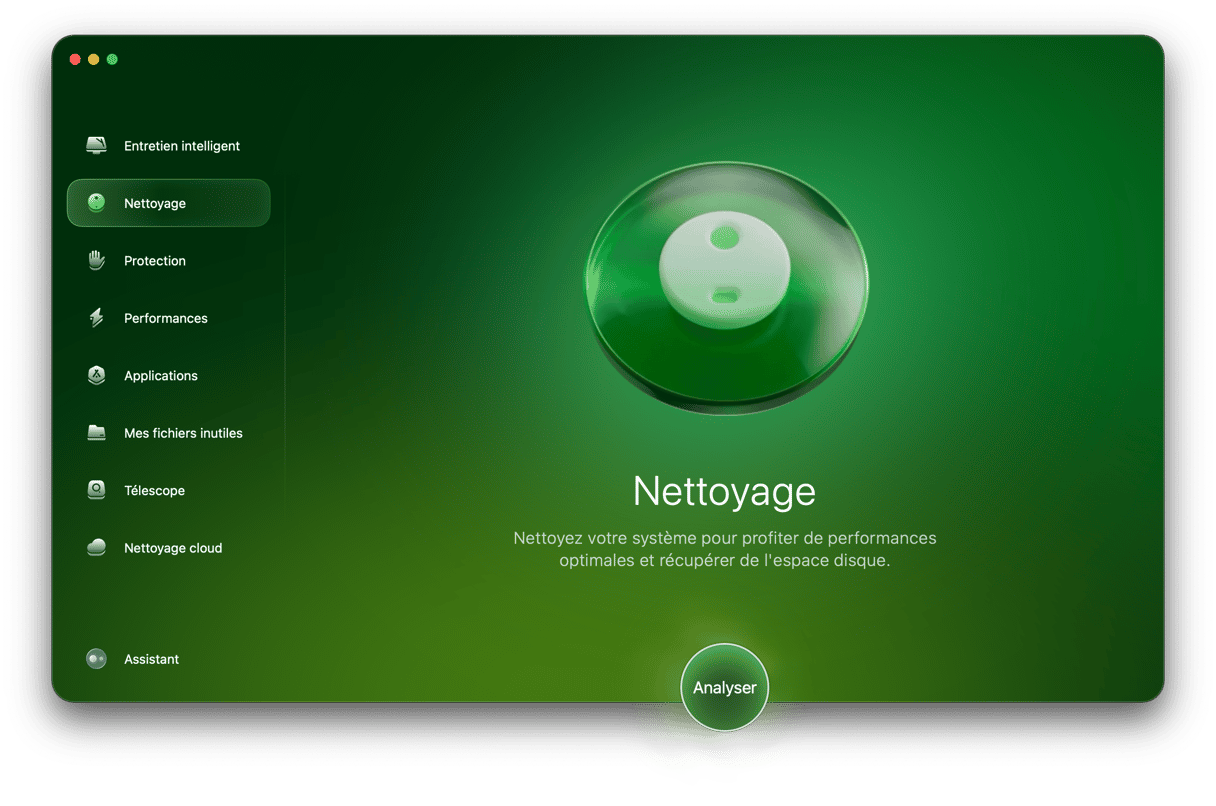This screenshot has height=806, width=1216.
Task: Open the Télescope section
Action: pos(168,491)
